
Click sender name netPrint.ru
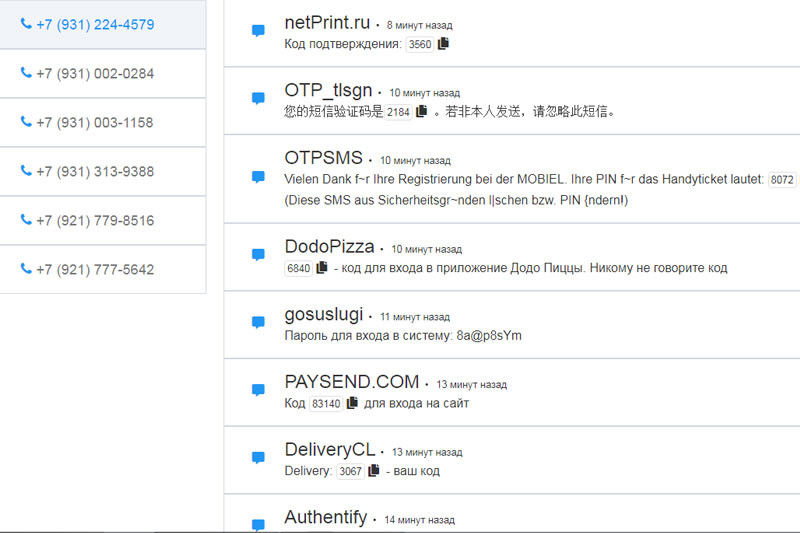coord(327,22)
